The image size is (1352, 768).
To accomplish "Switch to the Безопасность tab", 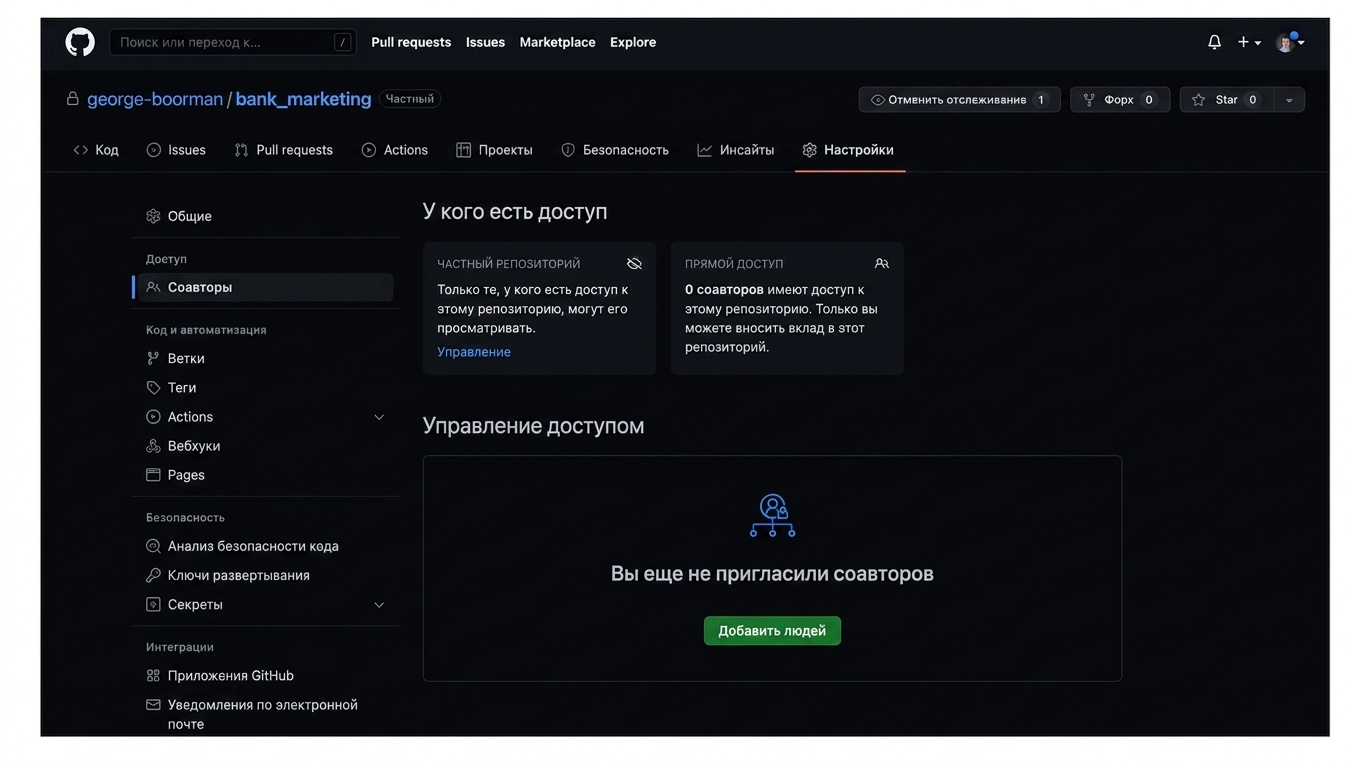I will pos(614,150).
